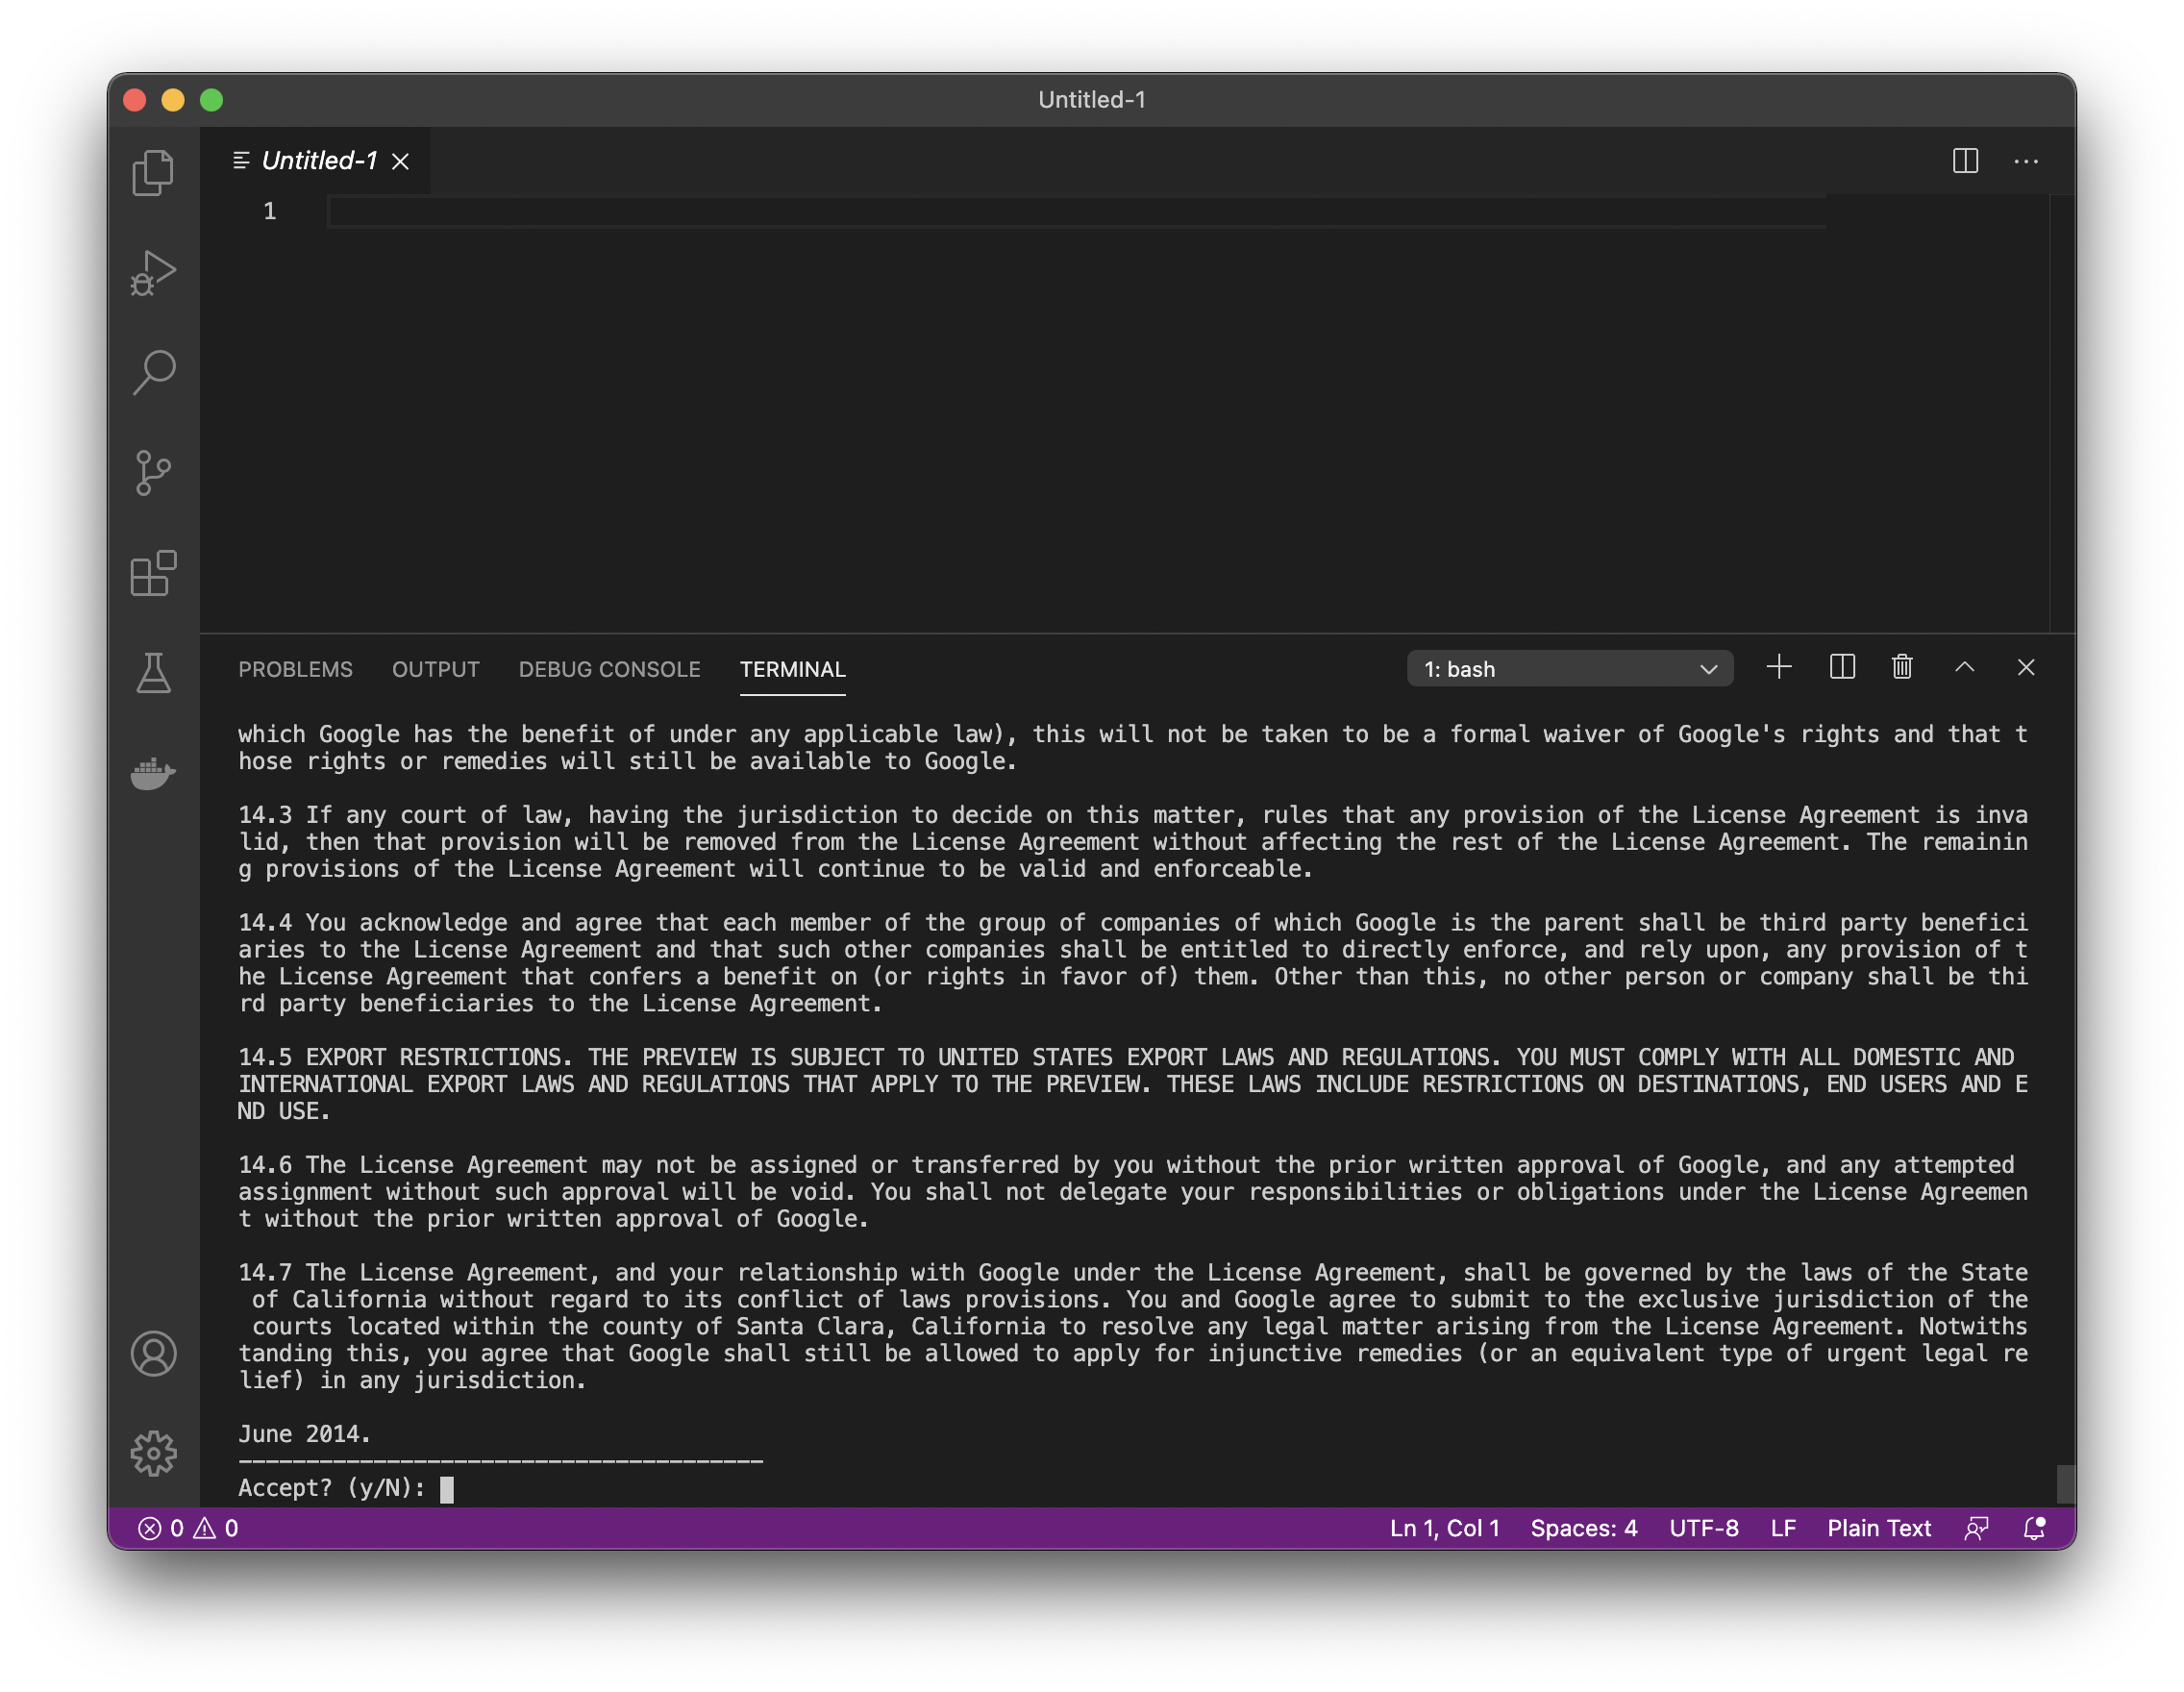The width and height of the screenshot is (2184, 1692).
Task: Kill the terminal with trash icon
Action: tap(1902, 667)
